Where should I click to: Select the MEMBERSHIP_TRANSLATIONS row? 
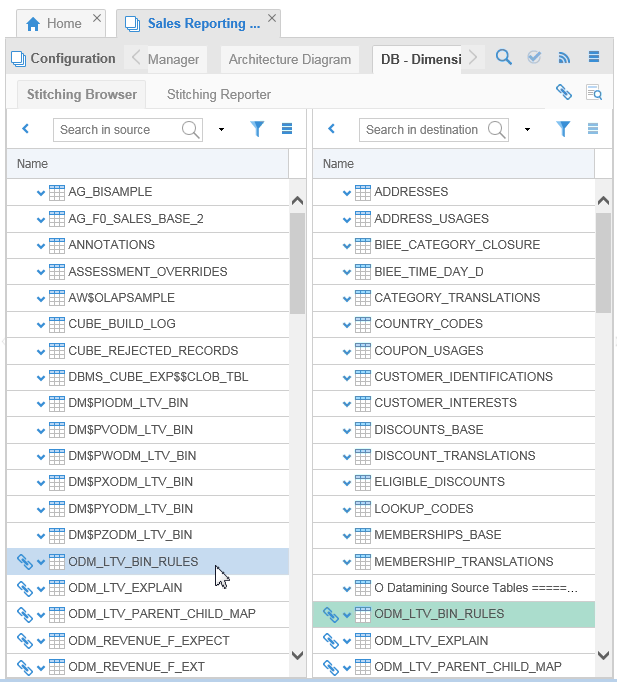[x=454, y=562]
